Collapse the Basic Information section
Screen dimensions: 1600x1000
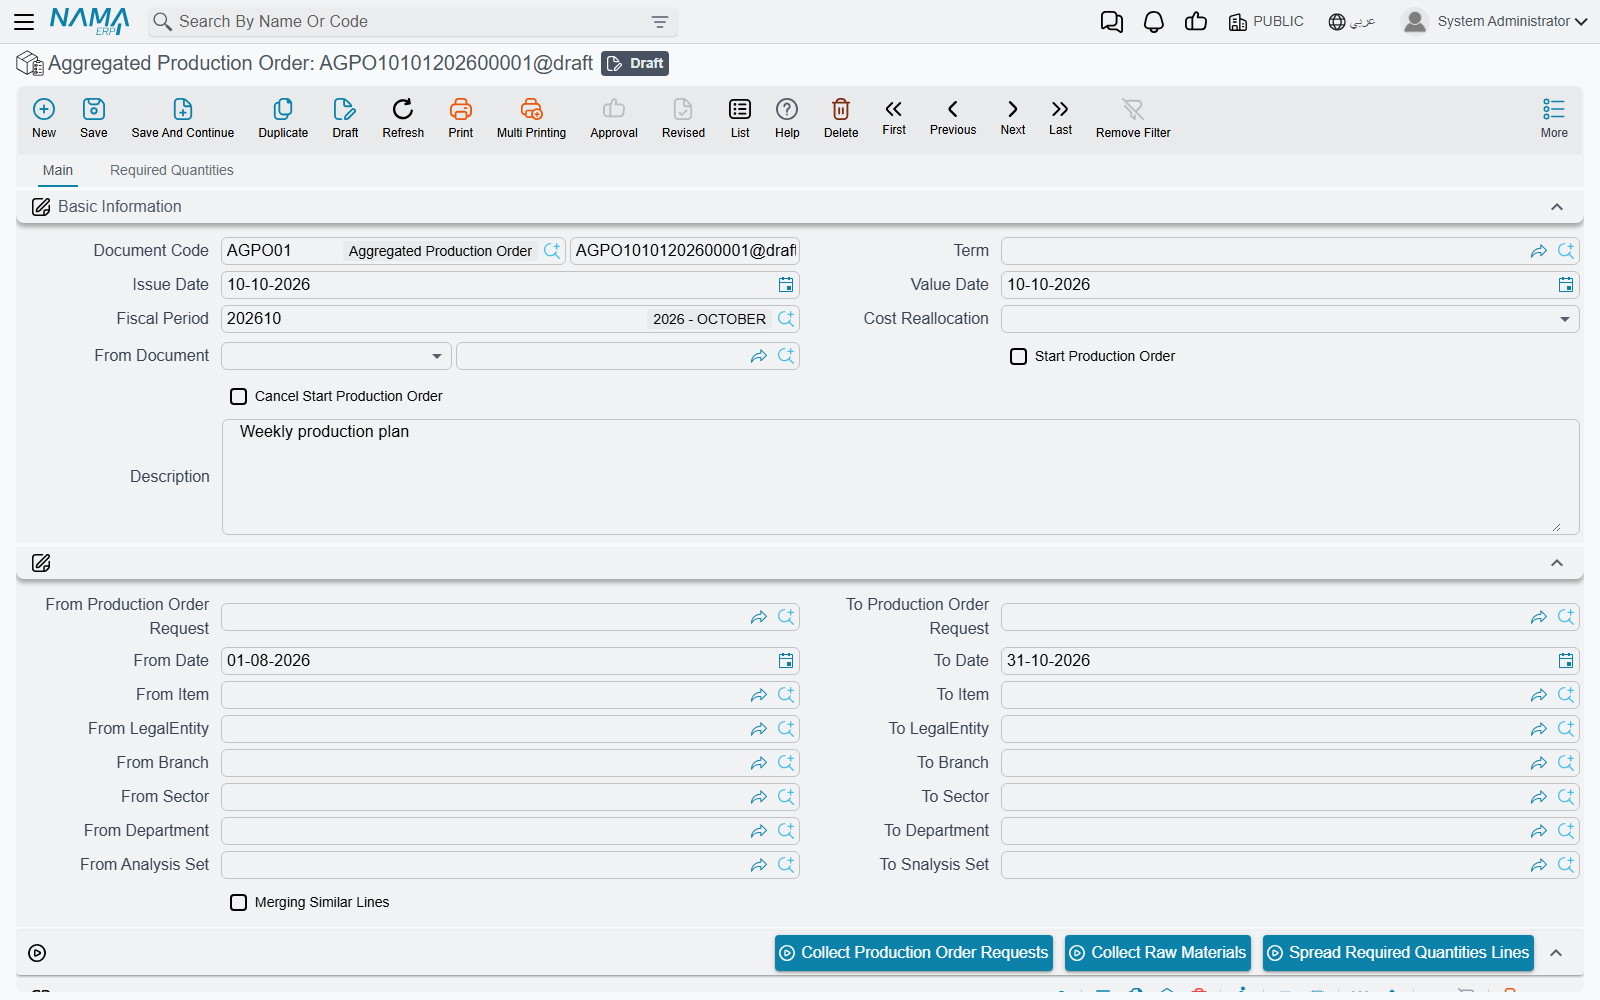1557,207
